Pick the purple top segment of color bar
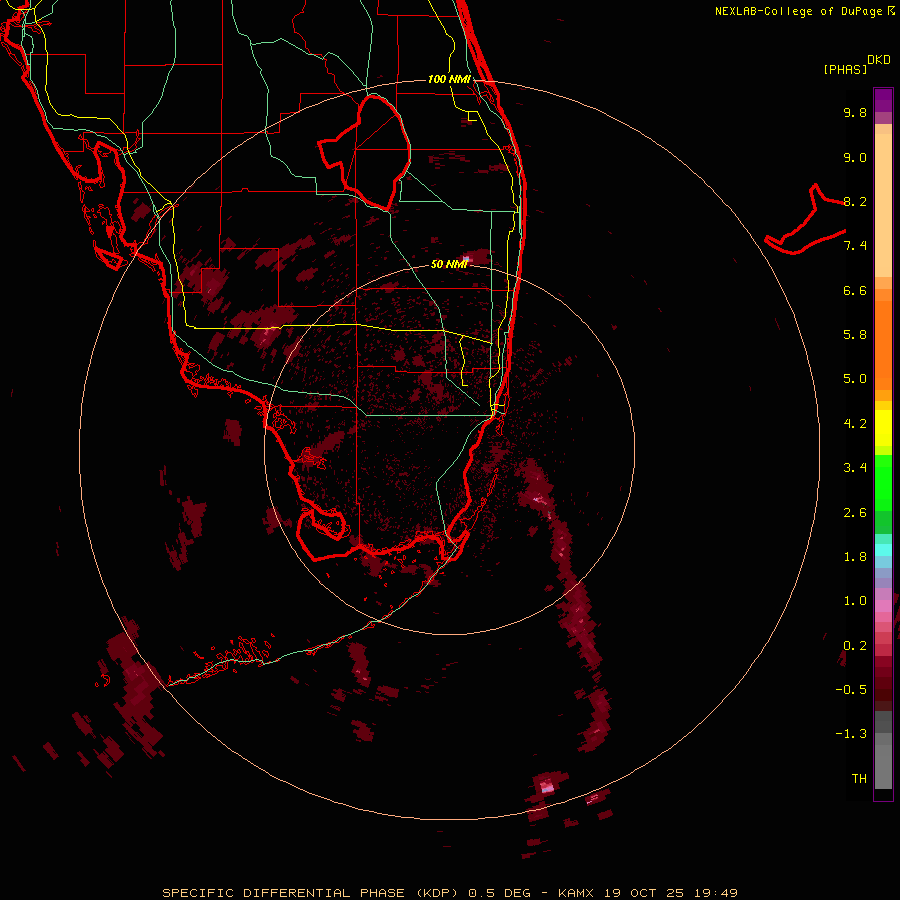The image size is (900, 900). 883,100
